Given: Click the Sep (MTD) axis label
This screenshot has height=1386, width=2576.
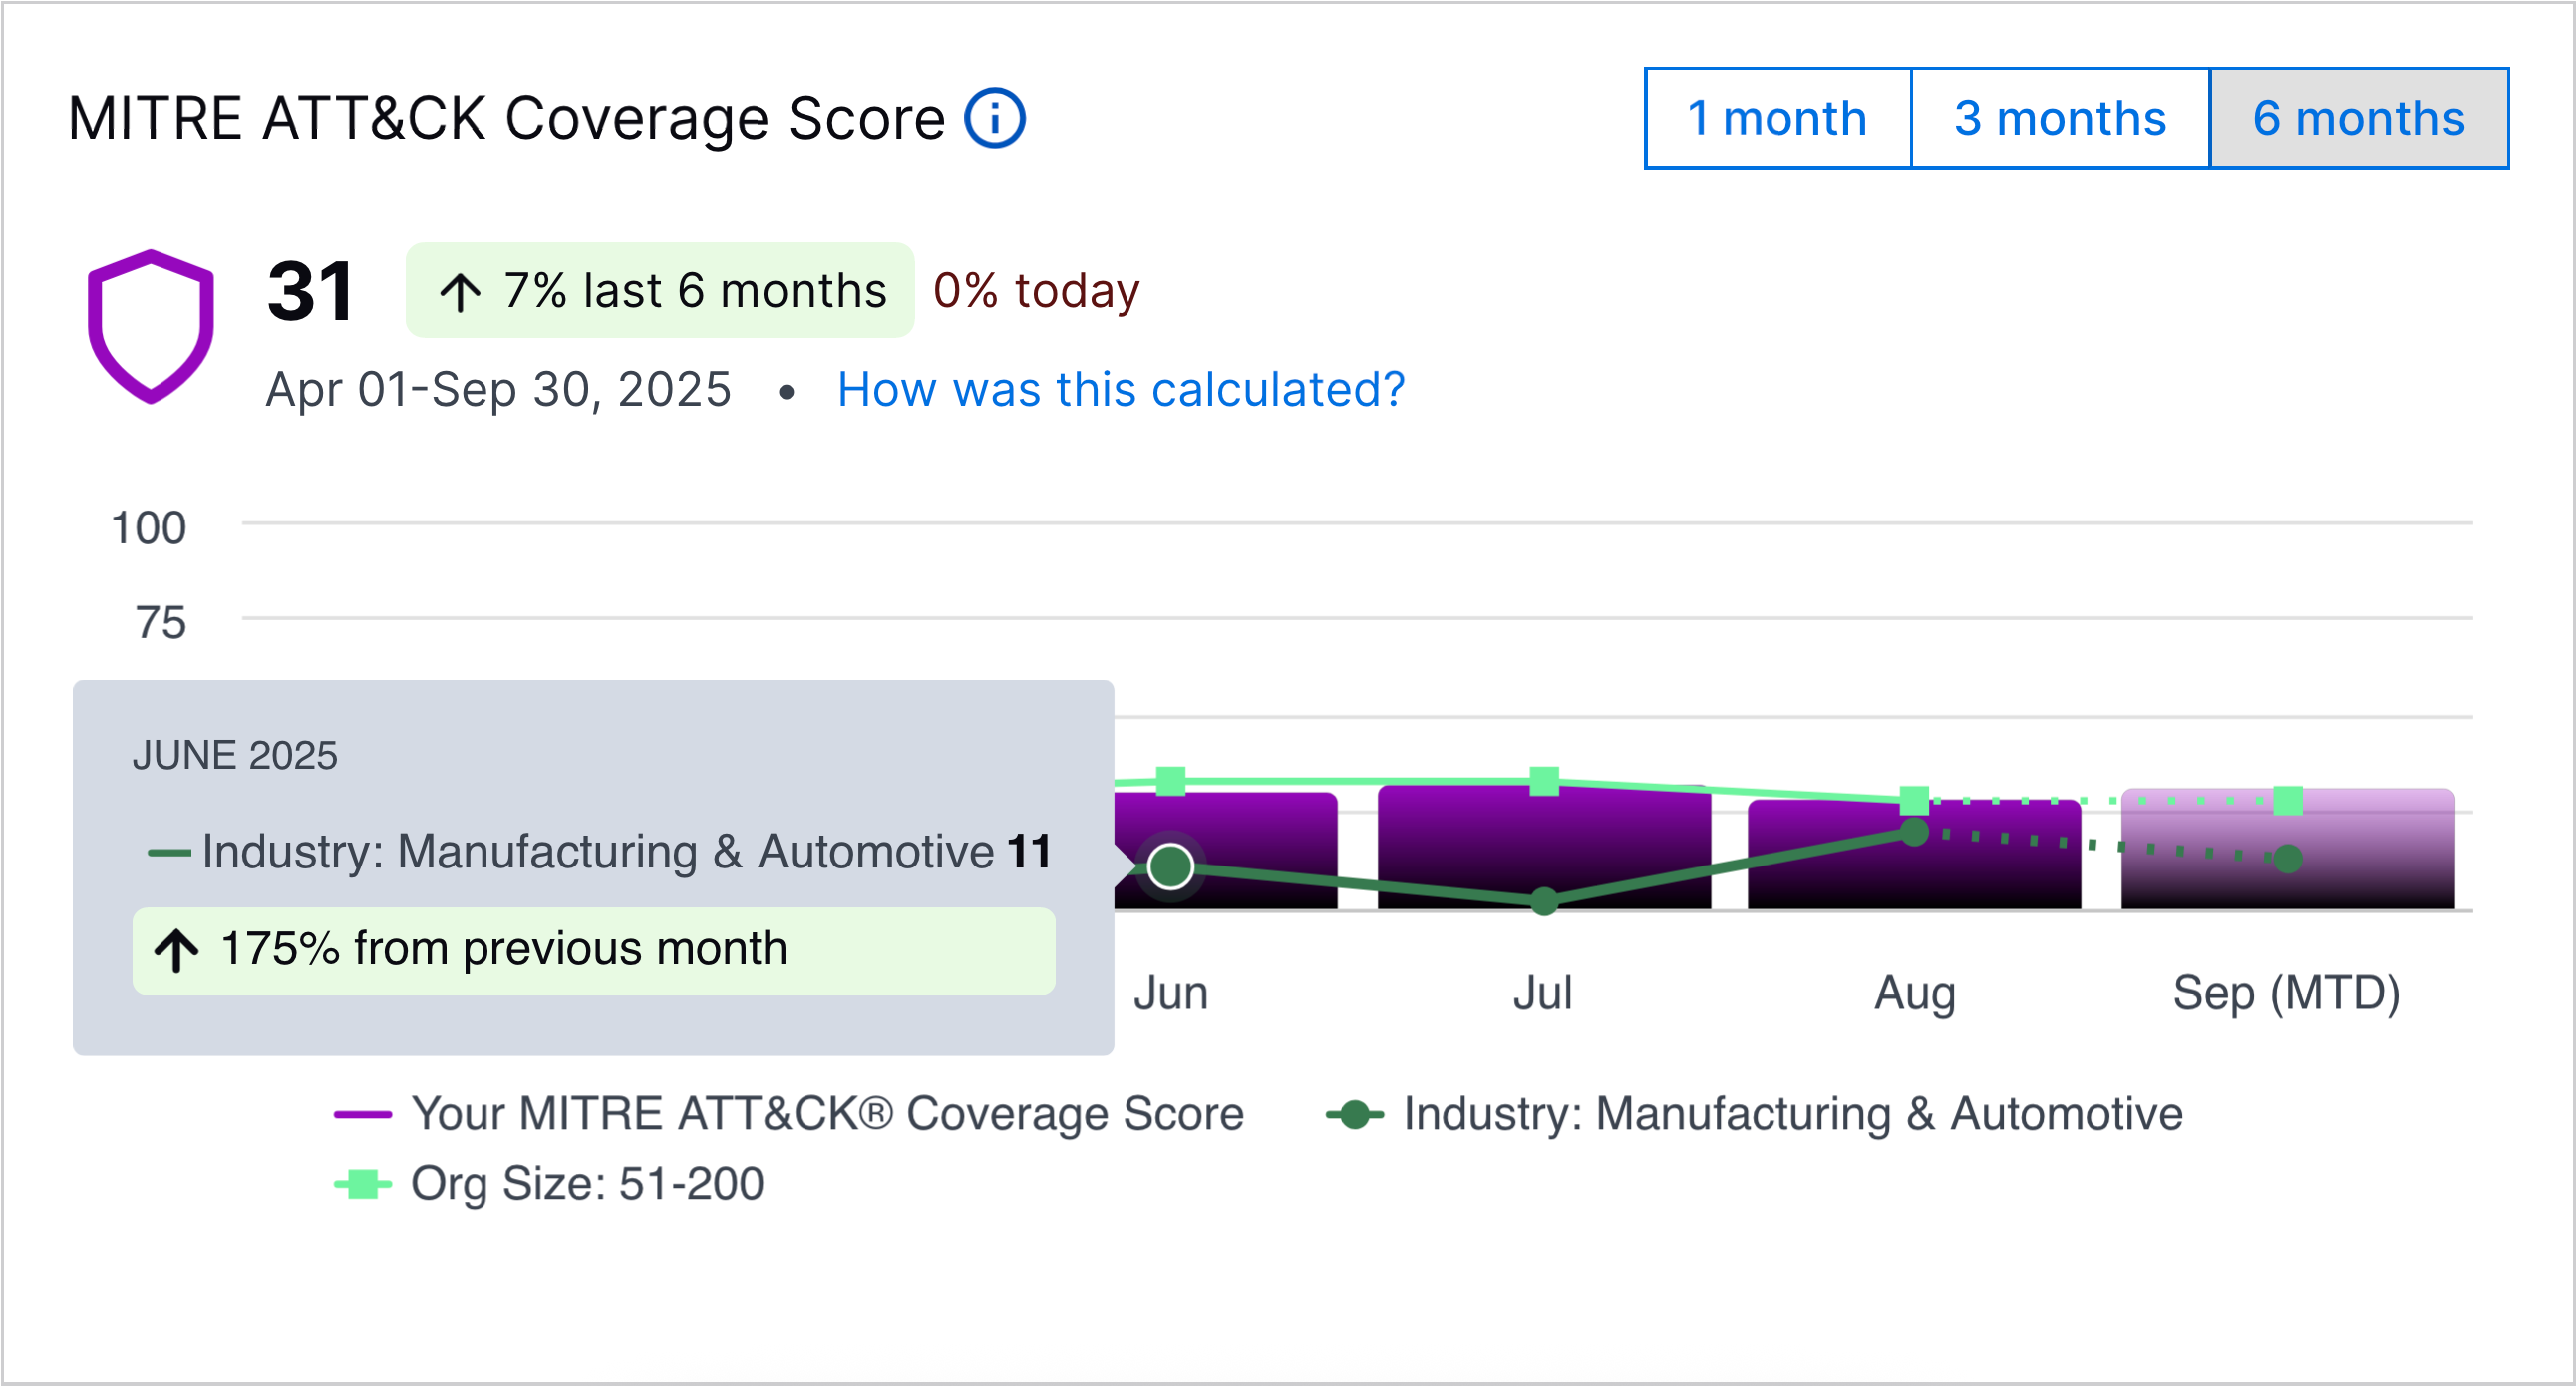Looking at the screenshot, I should click(2287, 994).
